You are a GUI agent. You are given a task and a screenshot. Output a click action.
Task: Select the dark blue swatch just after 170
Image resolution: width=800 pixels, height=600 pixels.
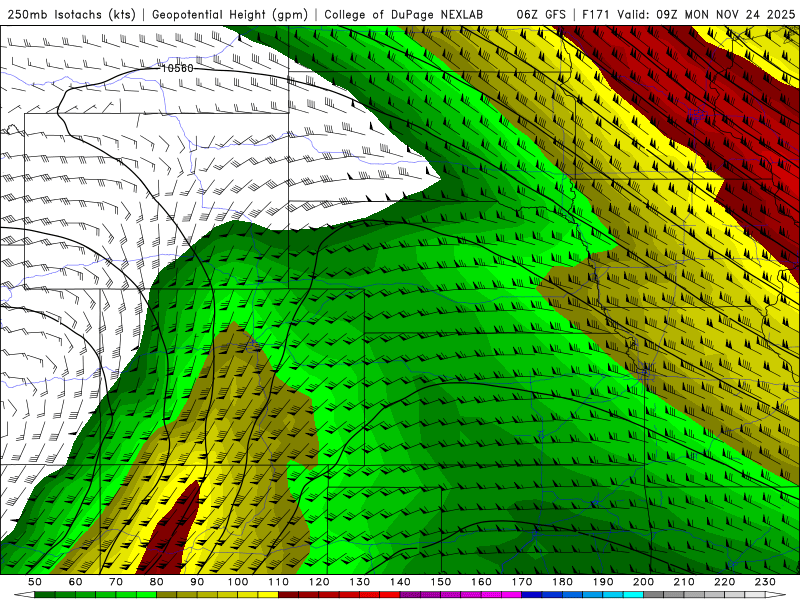point(531,595)
